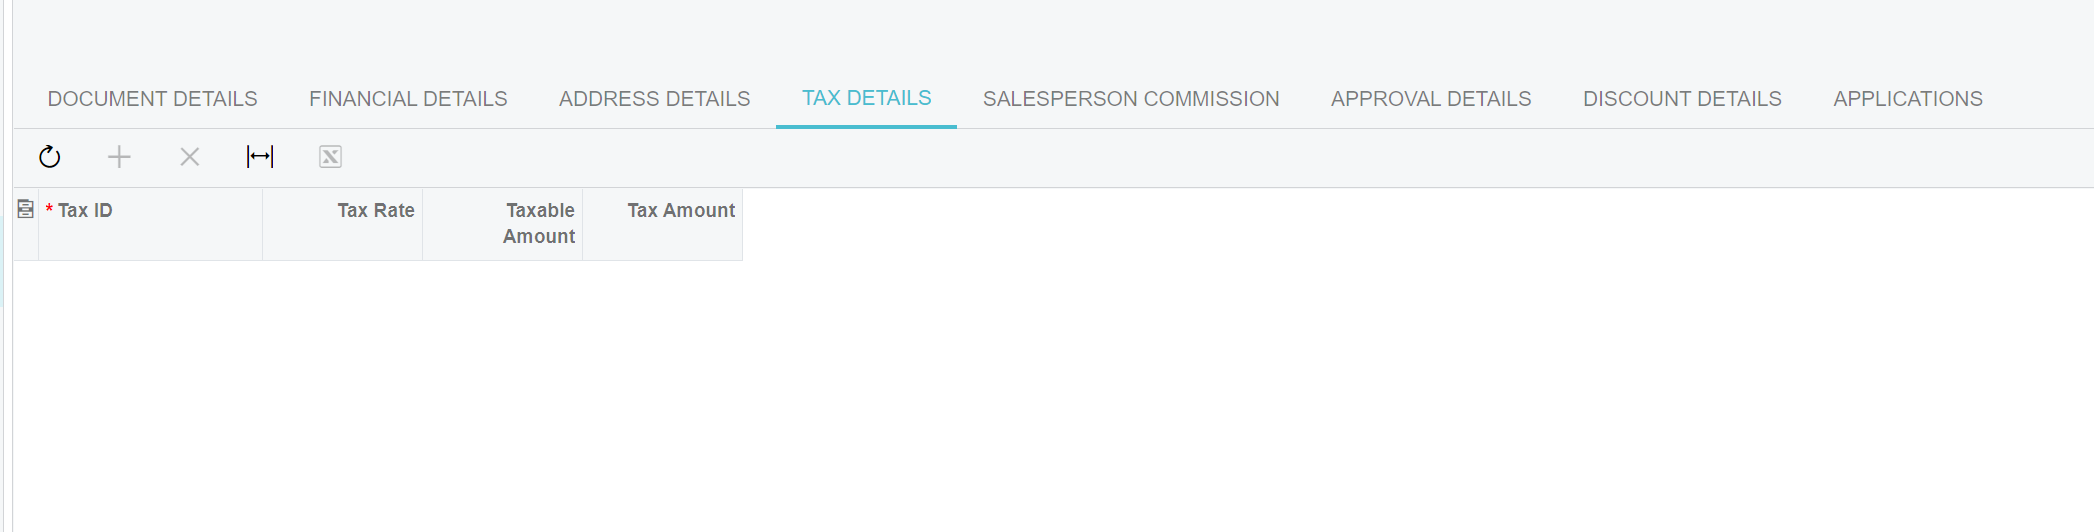Click the empty grid body below headers

[x=1050, y=396]
